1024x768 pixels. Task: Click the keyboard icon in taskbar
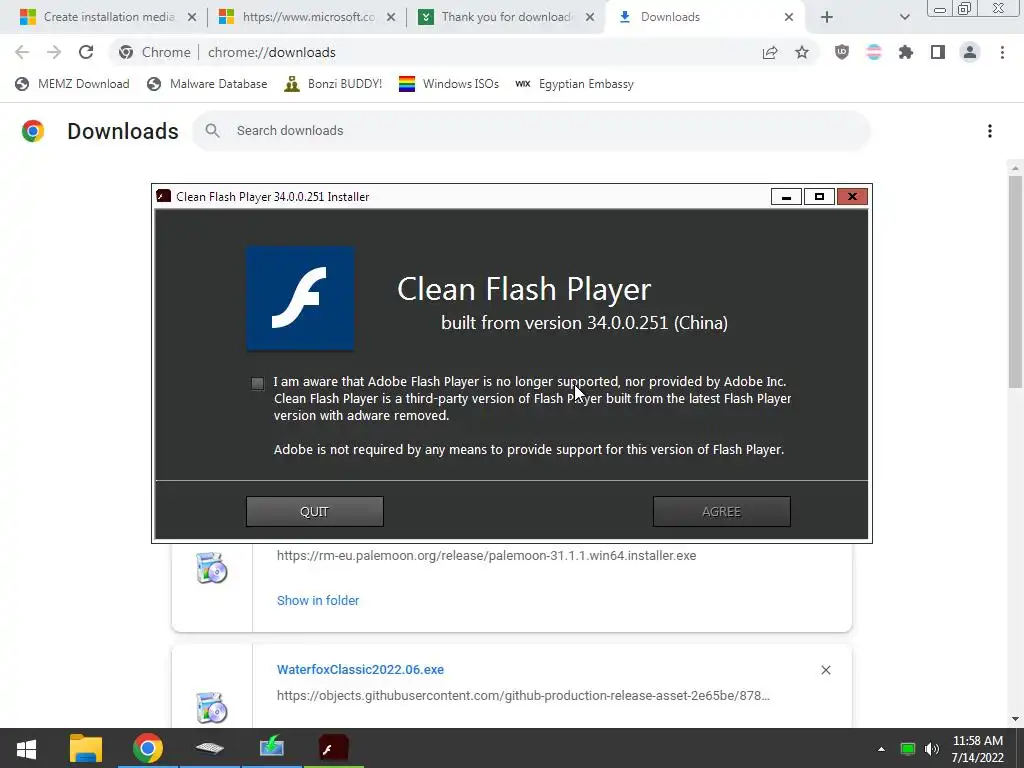(x=210, y=748)
